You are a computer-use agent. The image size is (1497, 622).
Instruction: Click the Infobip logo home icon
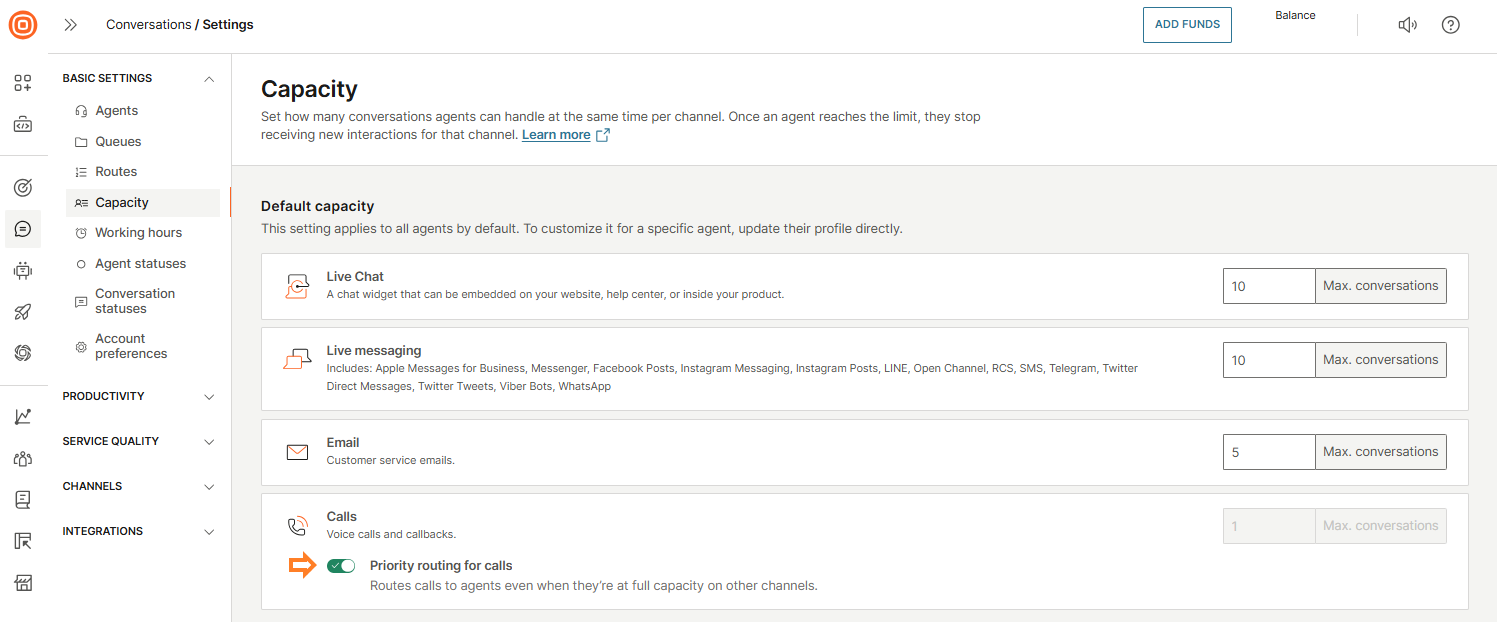23,25
